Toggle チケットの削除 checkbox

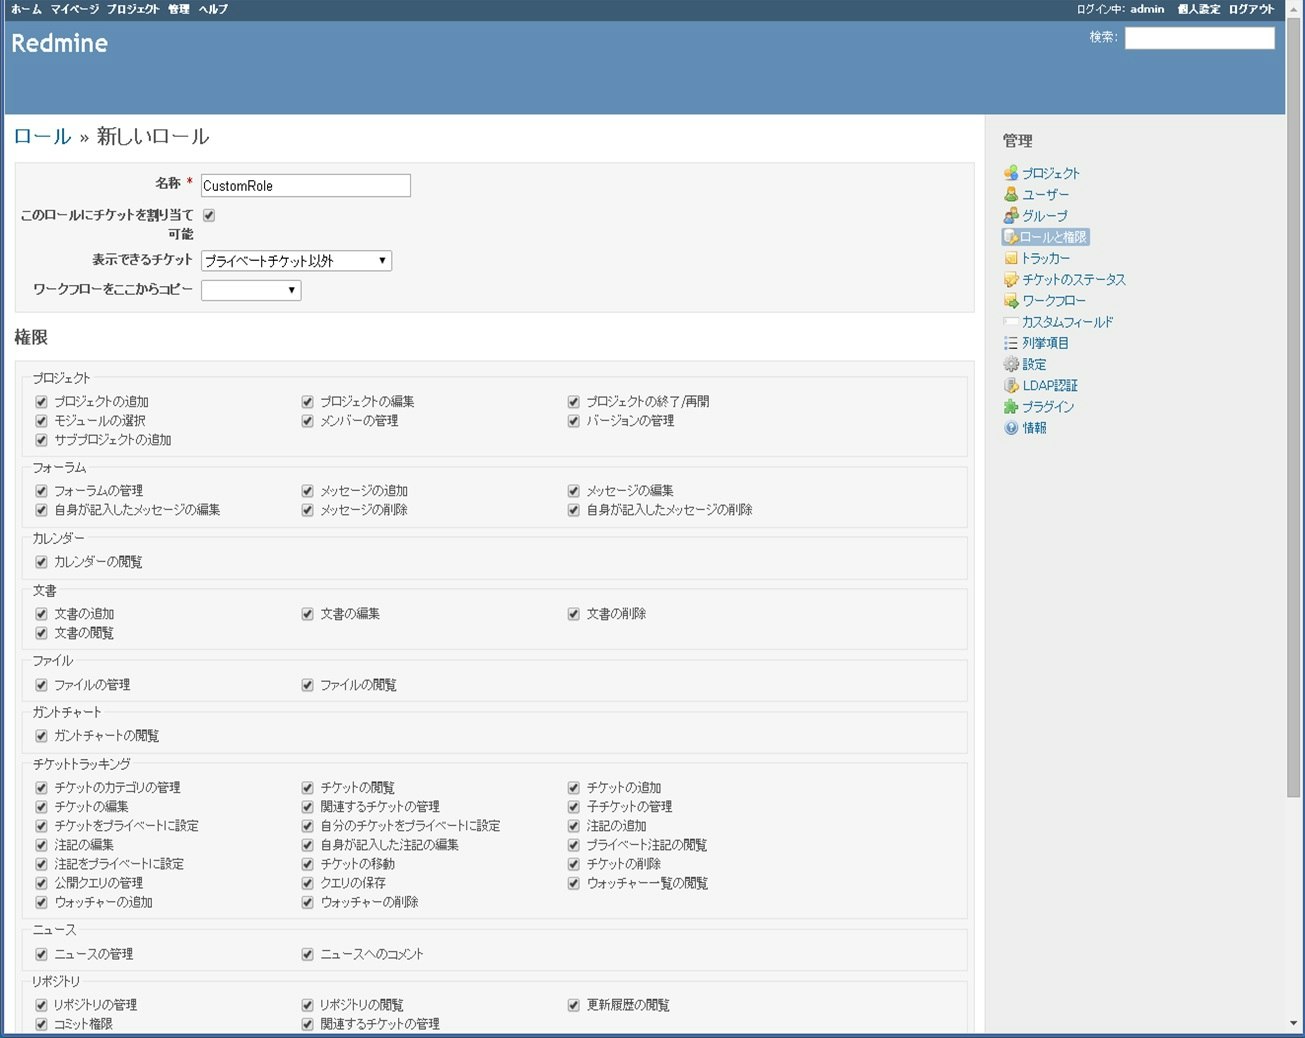(573, 864)
